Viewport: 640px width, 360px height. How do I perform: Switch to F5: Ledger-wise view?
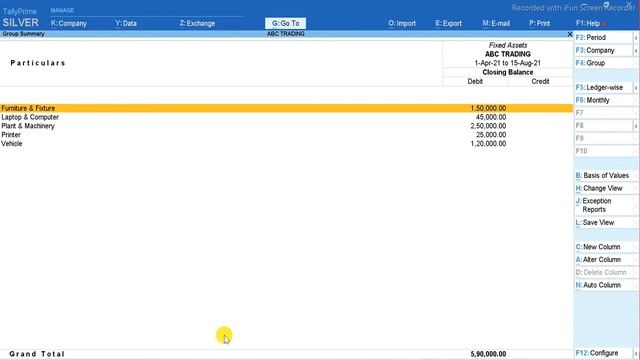[603, 87]
